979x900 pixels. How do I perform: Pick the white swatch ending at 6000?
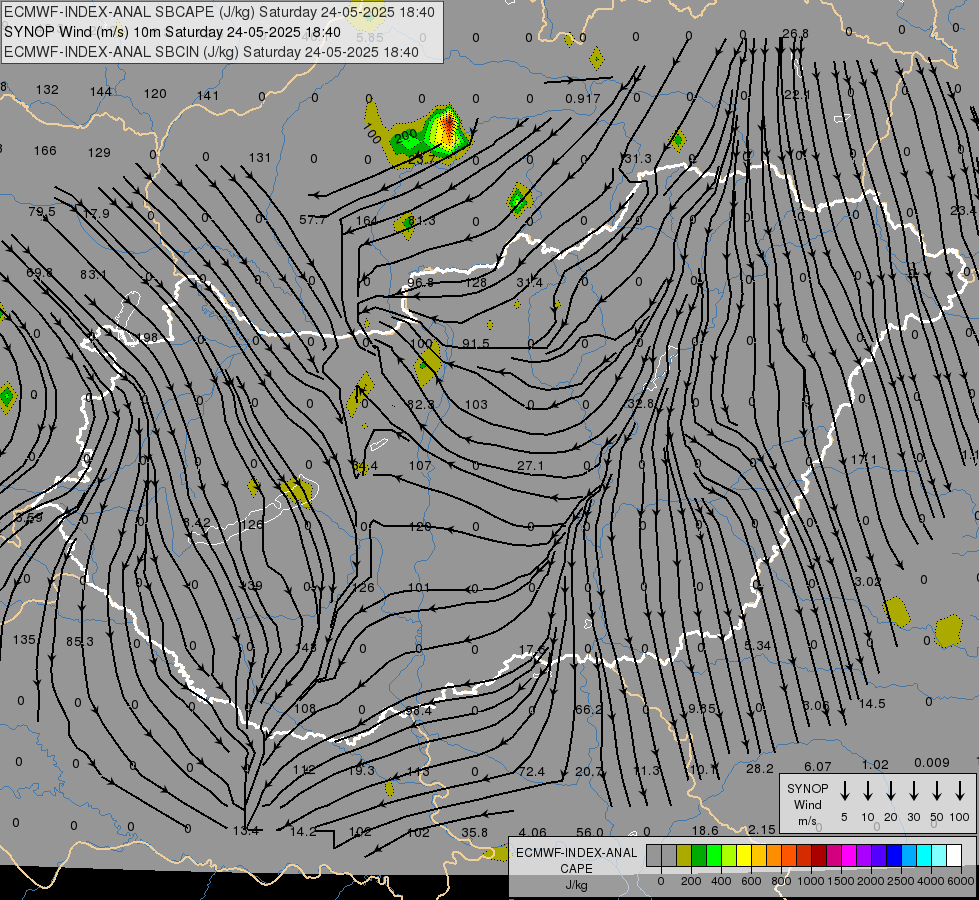pyautogui.click(x=954, y=856)
